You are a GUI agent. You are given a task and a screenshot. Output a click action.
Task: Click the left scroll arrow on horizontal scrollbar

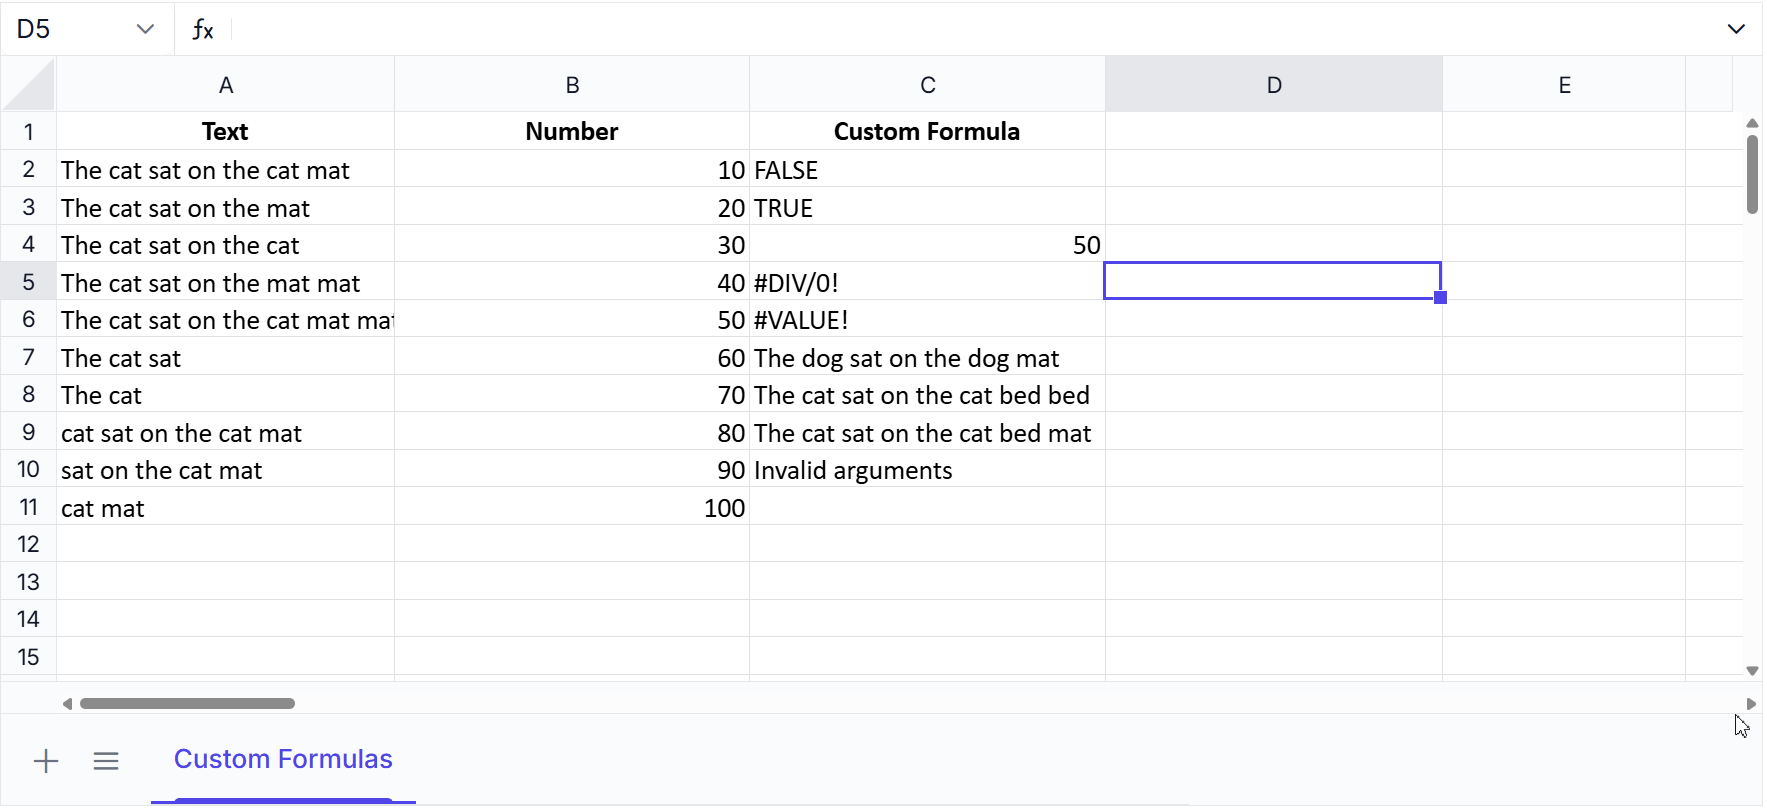[67, 703]
